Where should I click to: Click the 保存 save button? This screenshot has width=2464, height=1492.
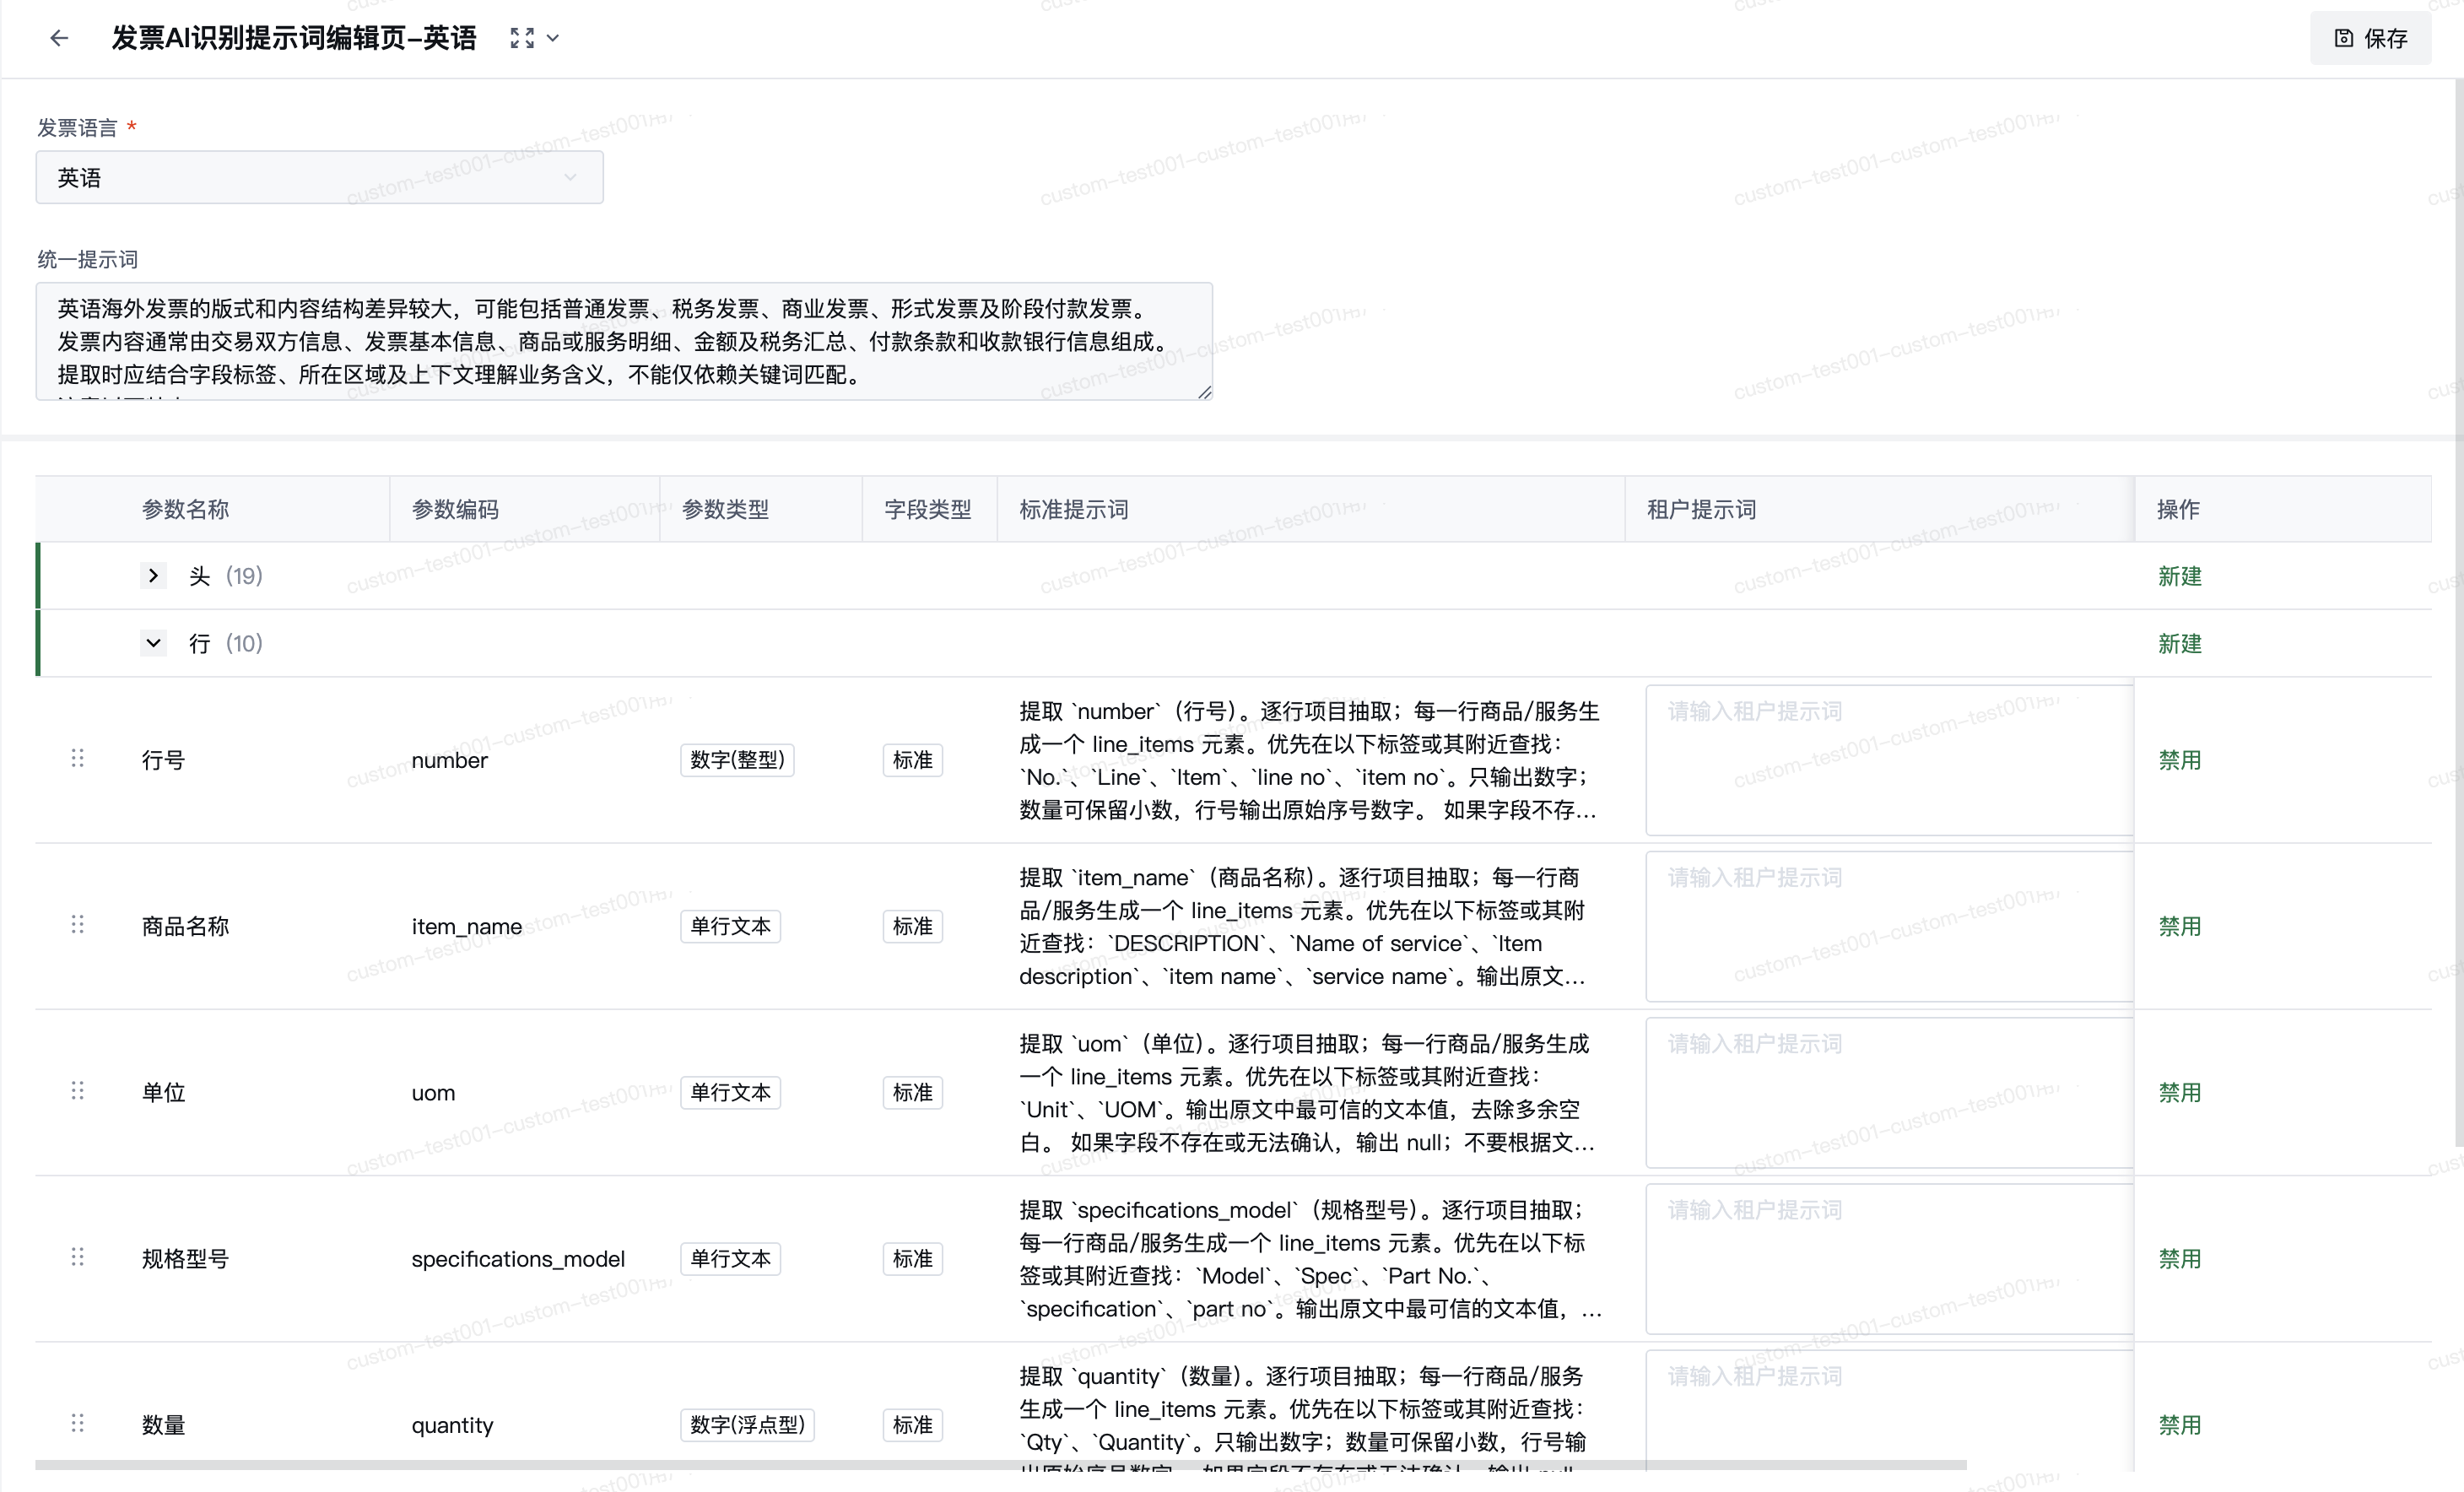2370,38
